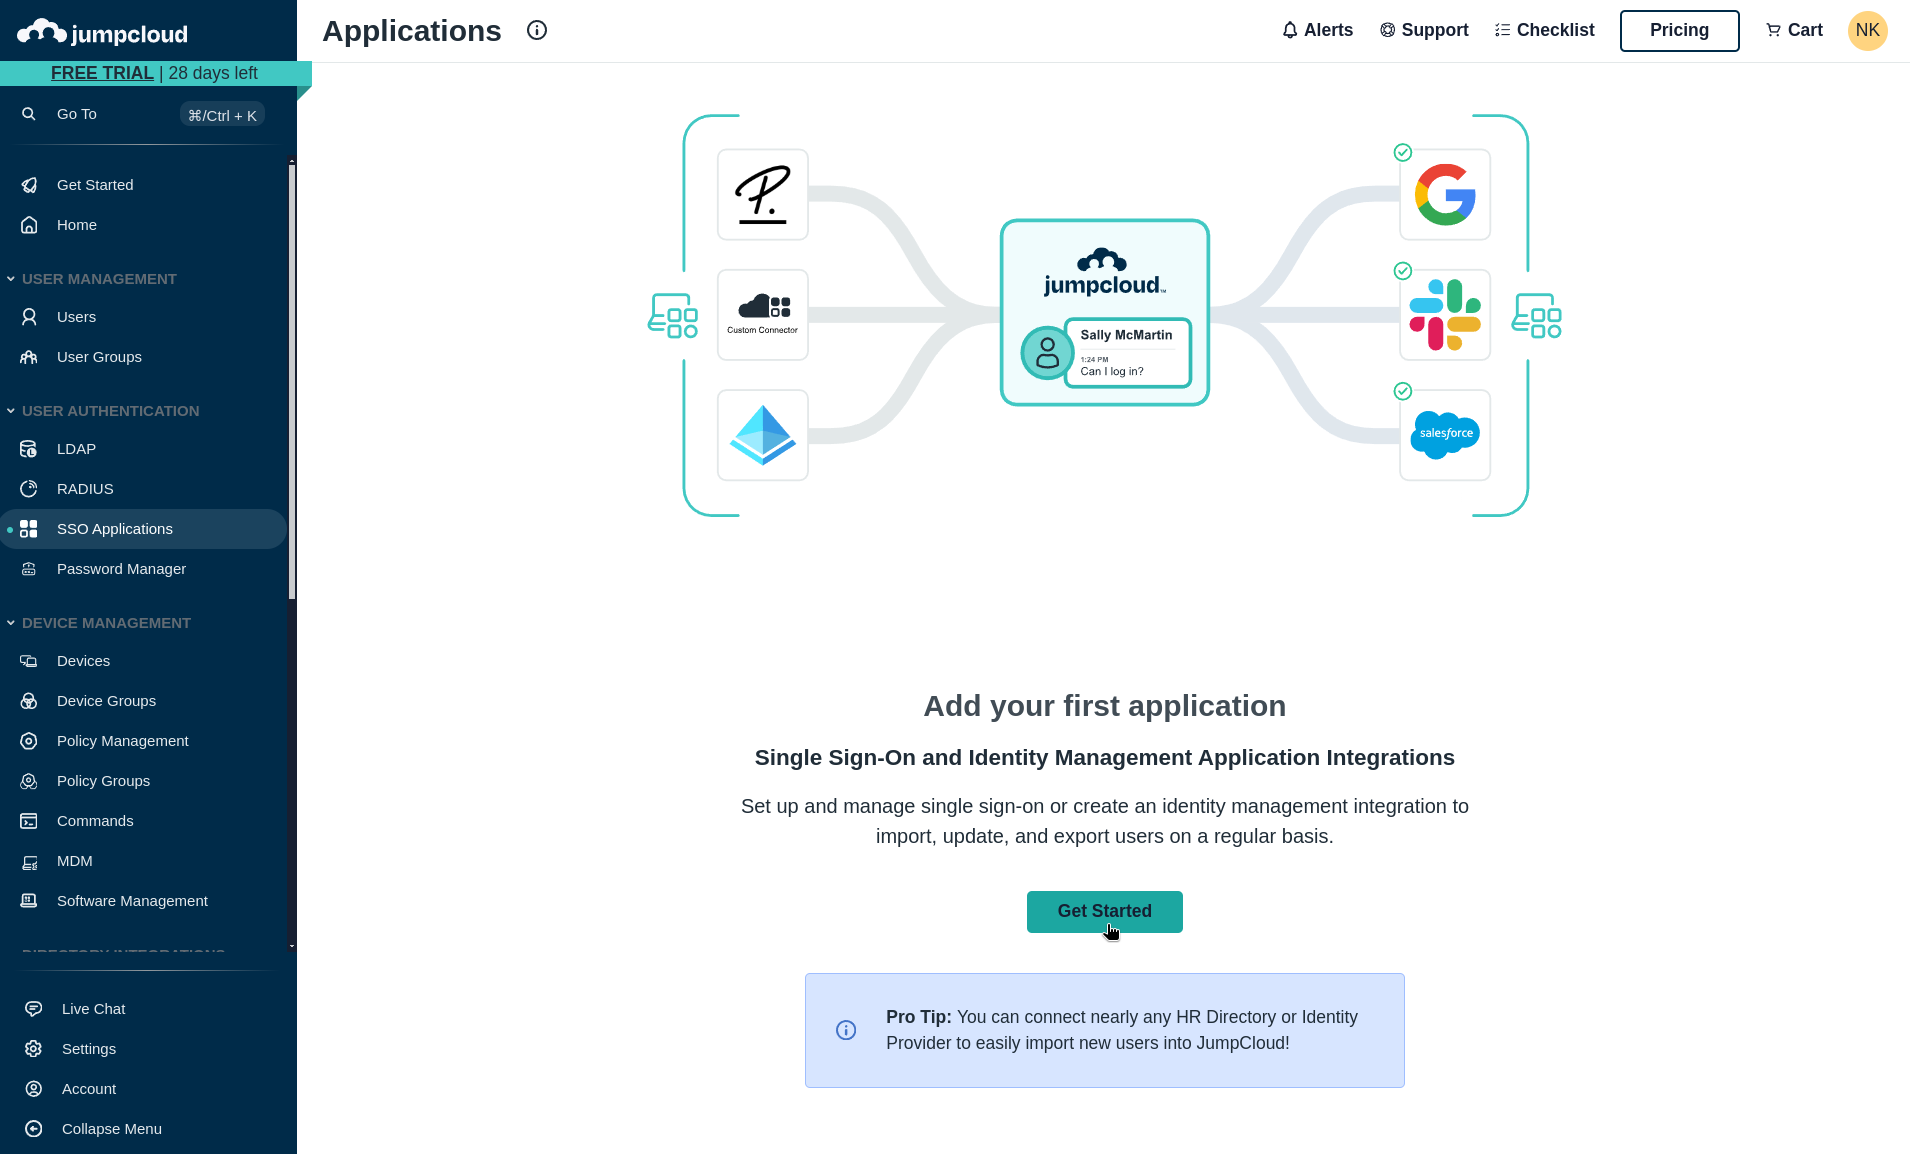Open the RADIUS section icon
The width and height of the screenshot is (1910, 1154).
28,488
